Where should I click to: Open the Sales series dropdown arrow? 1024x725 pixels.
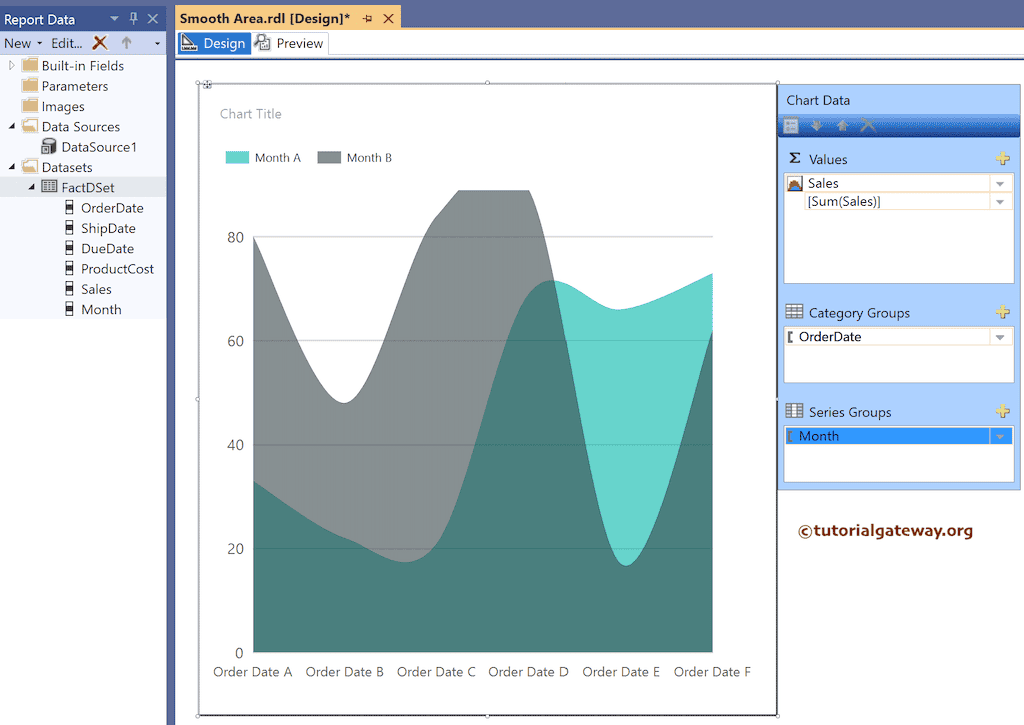[1000, 184]
